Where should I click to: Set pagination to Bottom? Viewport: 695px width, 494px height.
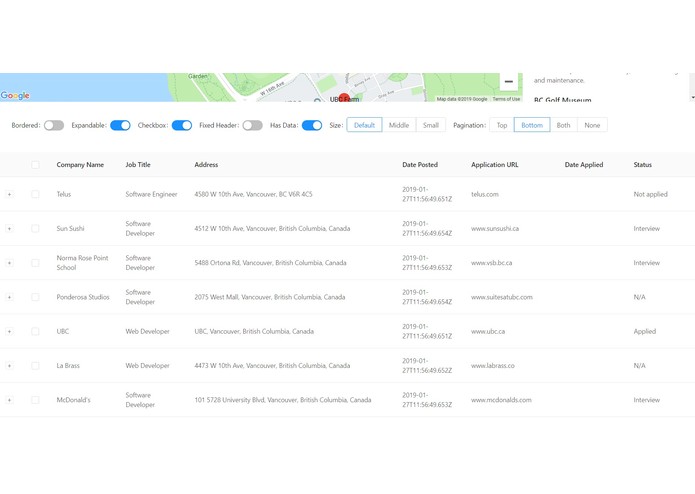532,125
